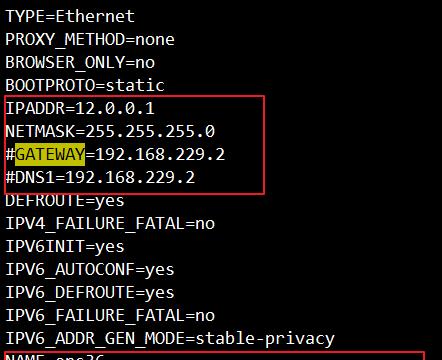Click the hash before GATEWAY
442x360 pixels.
[x=10, y=154]
